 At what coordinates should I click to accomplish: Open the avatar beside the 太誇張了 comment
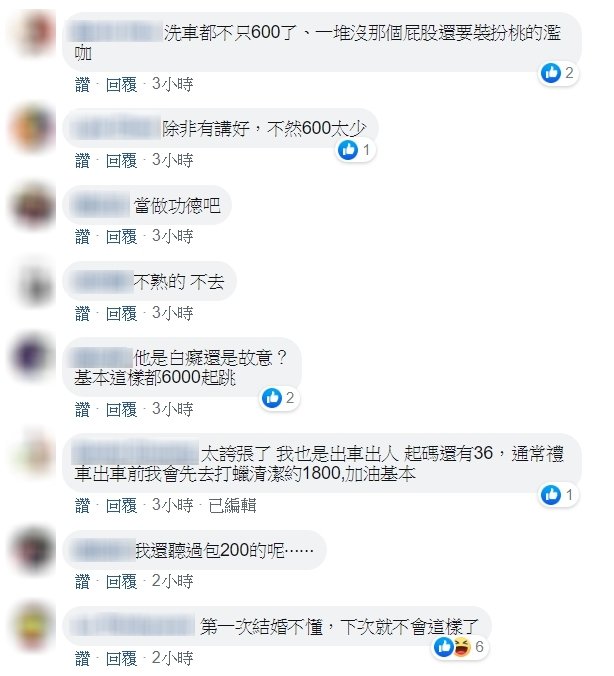pos(33,454)
